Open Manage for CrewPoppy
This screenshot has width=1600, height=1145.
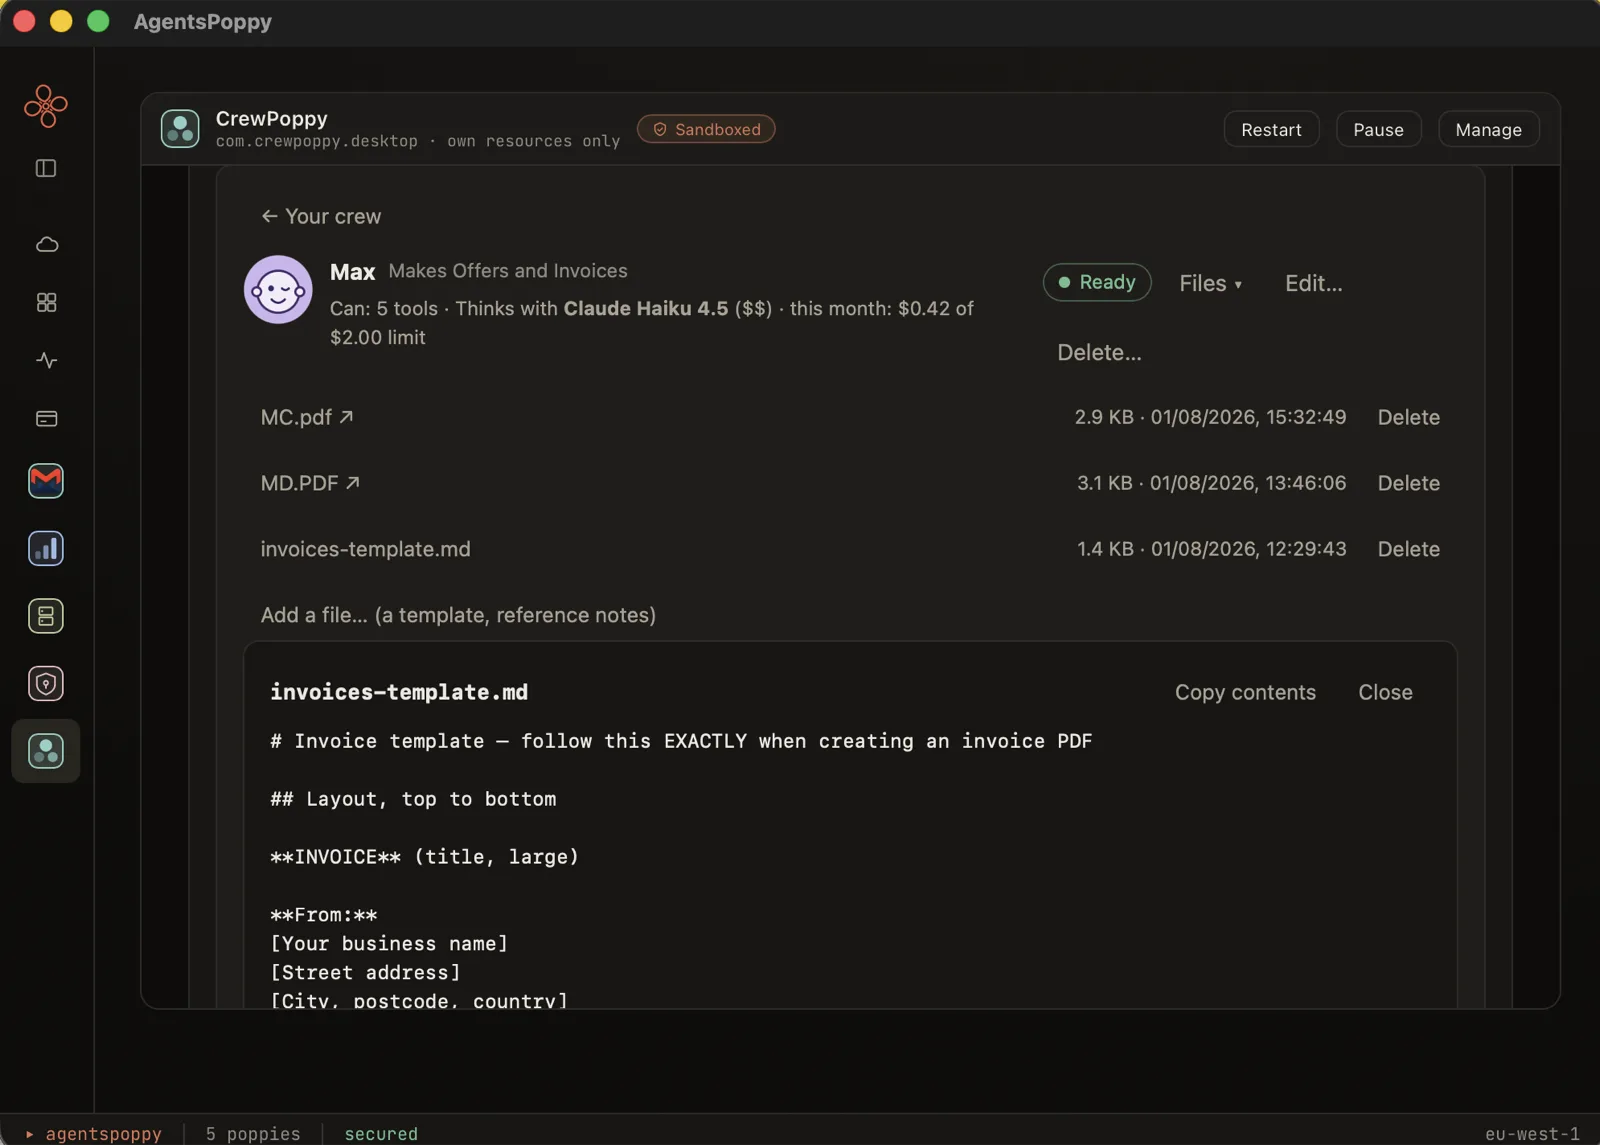(x=1488, y=129)
